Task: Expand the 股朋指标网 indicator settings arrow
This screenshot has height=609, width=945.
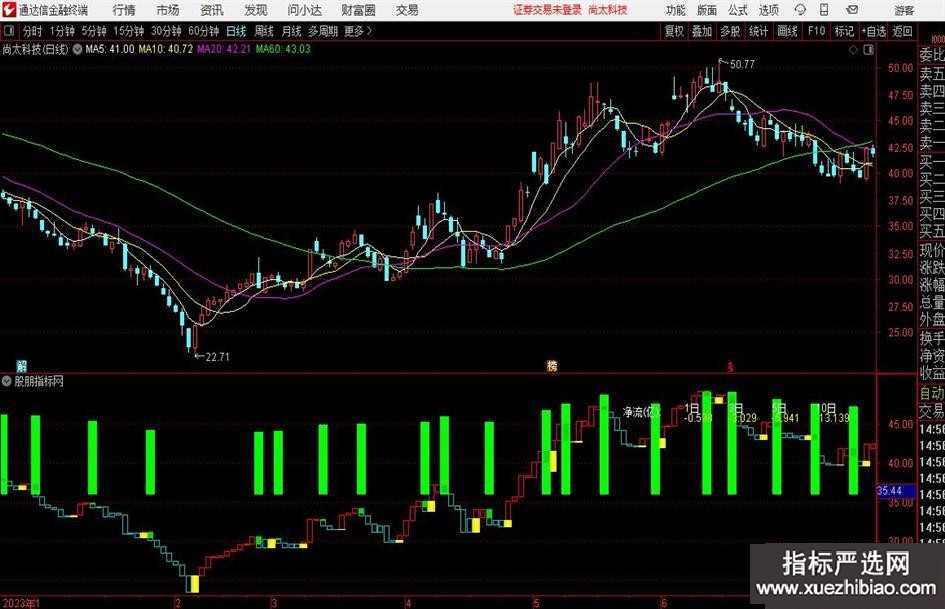Action: [x=7, y=381]
